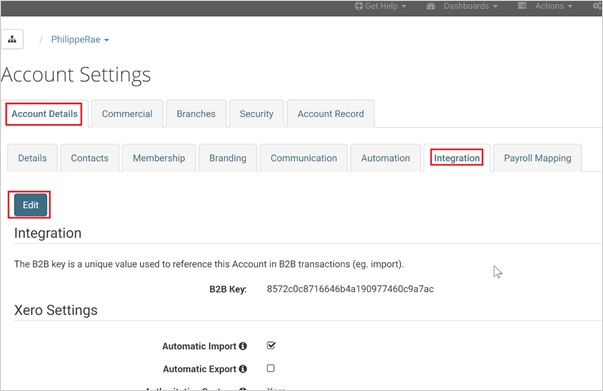Switch to the Account Details tab

pyautogui.click(x=44, y=114)
